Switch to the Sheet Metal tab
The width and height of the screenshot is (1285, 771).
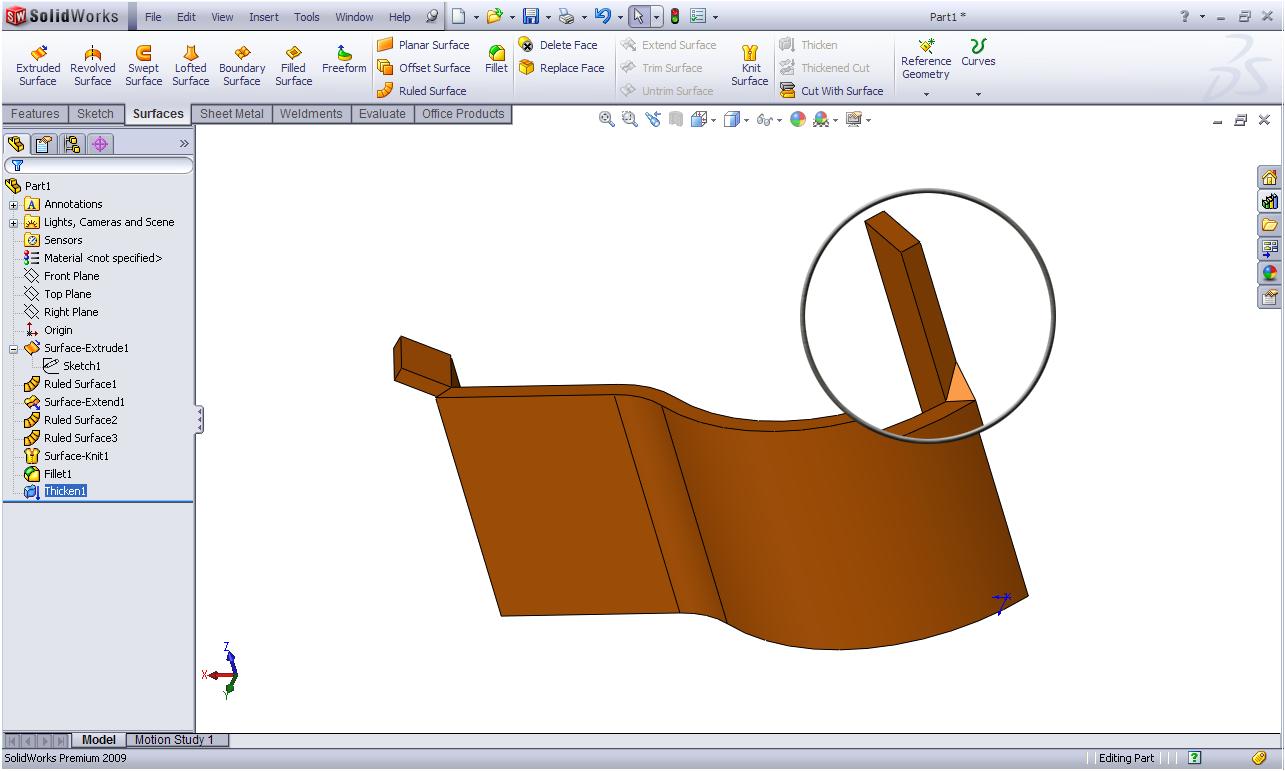[x=232, y=114]
